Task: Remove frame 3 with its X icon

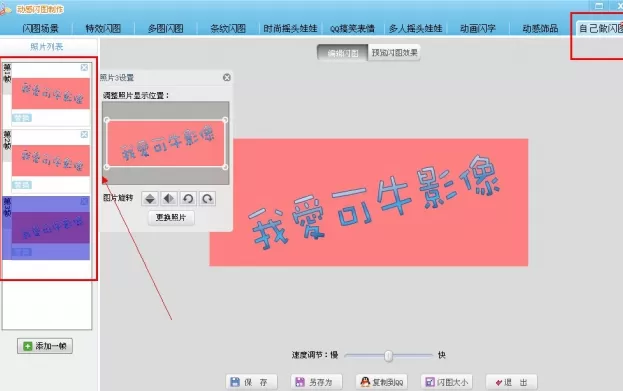Action: [84, 202]
